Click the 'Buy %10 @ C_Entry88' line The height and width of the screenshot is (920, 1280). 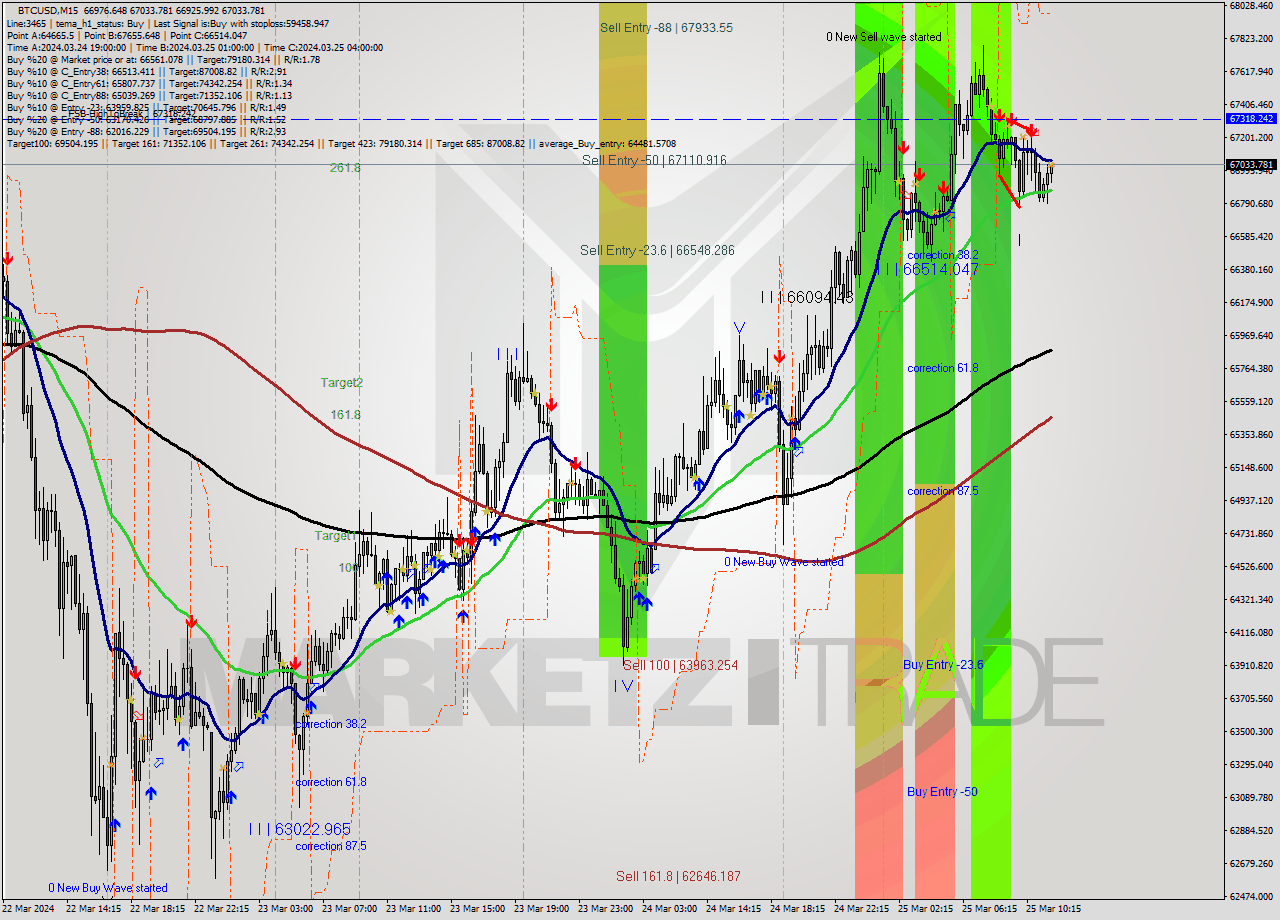click(149, 95)
